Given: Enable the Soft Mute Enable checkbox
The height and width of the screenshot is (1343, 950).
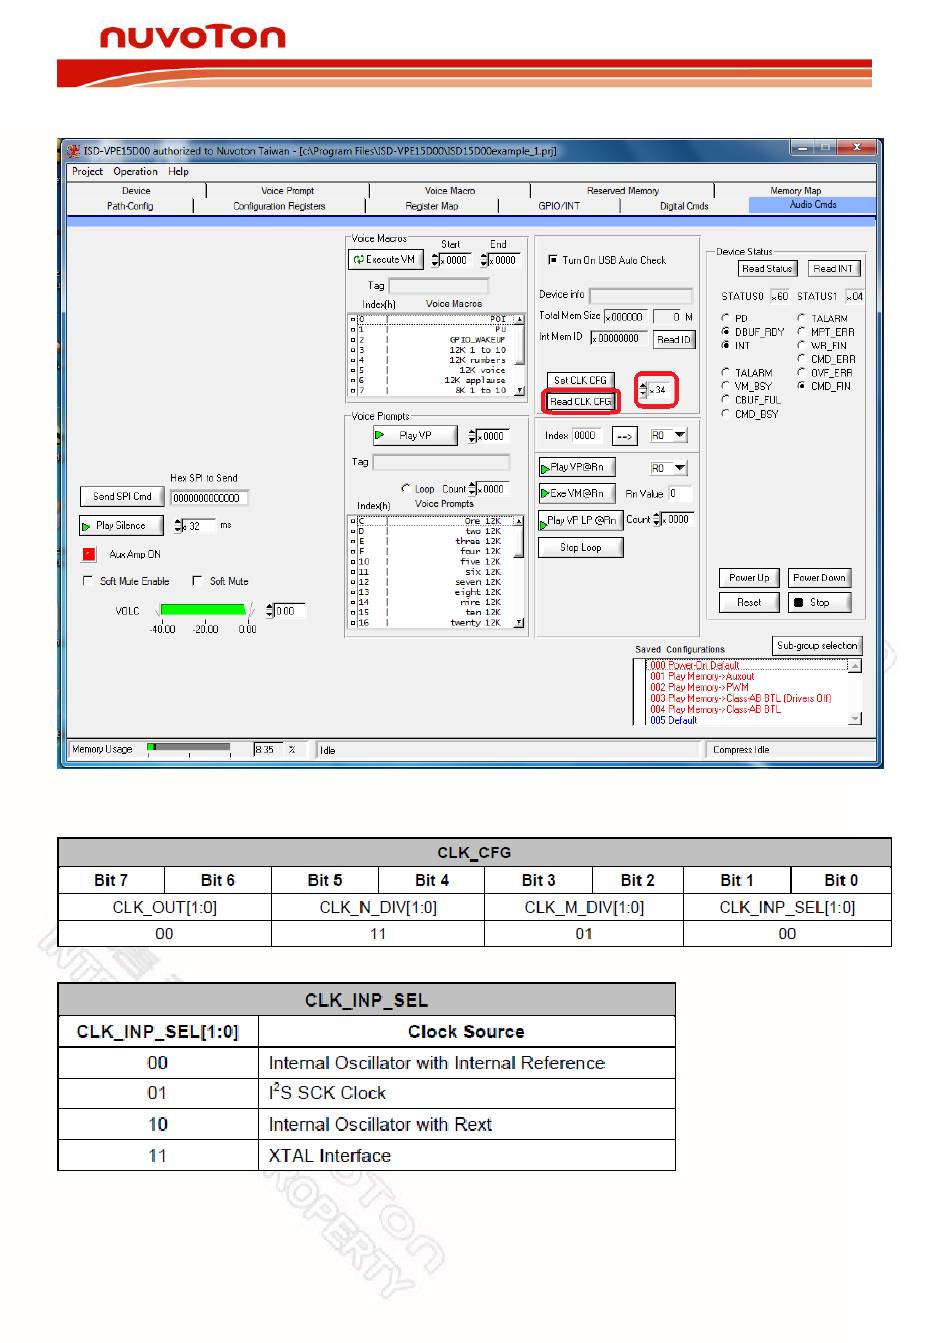Looking at the screenshot, I should tap(88, 581).
